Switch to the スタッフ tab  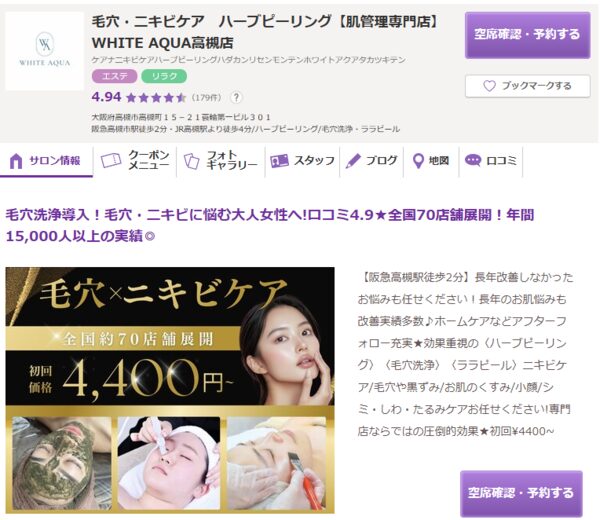tap(302, 161)
